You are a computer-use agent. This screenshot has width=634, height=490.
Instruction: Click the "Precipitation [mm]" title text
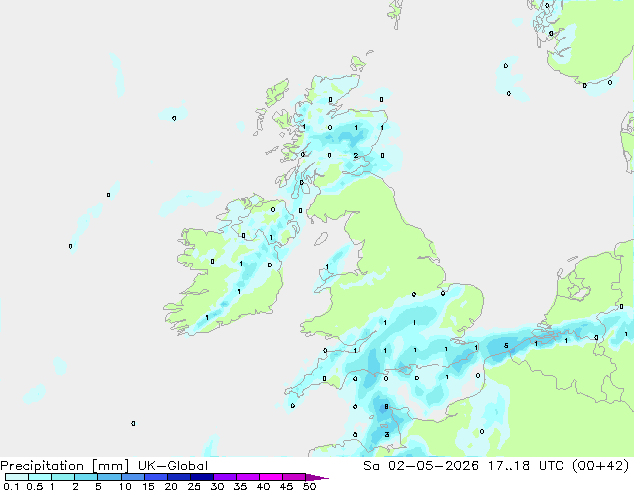pyautogui.click(x=64, y=466)
